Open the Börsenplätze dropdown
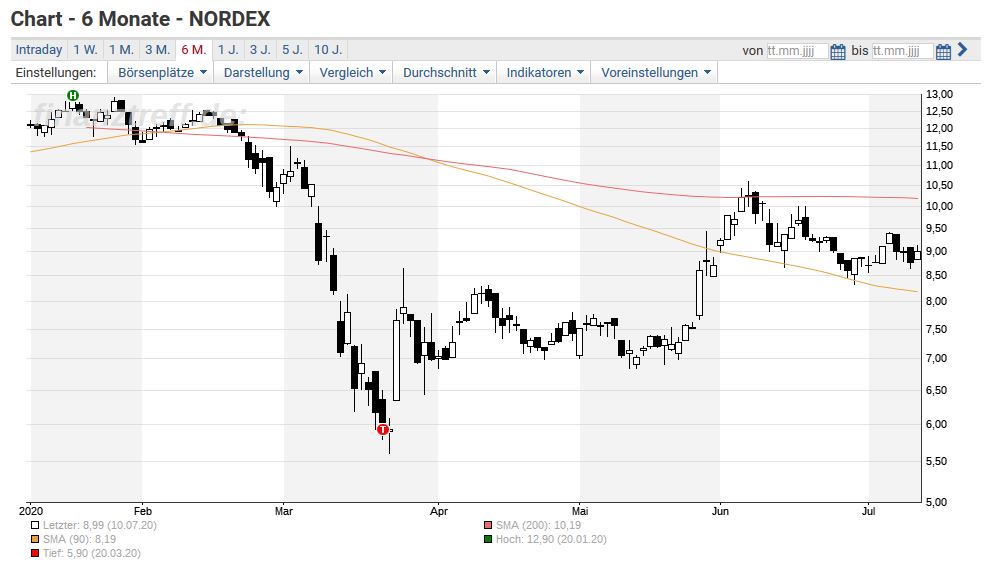Viewport: 996px width, 571px height. pos(161,72)
